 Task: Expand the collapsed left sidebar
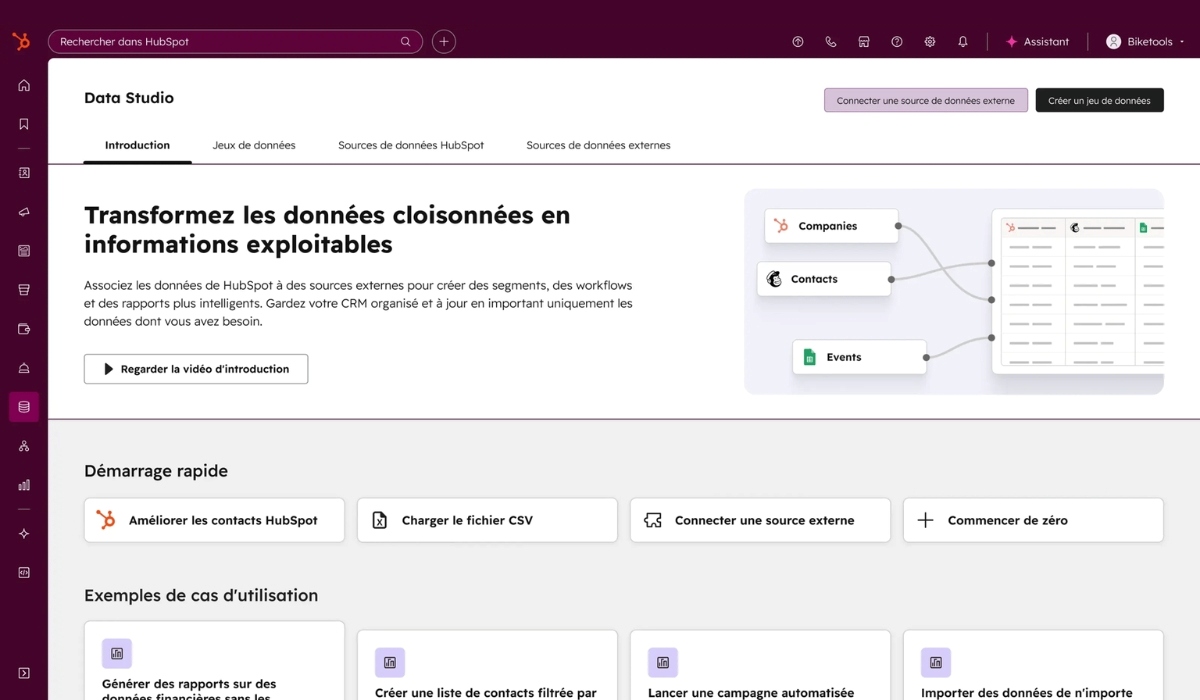pos(24,673)
